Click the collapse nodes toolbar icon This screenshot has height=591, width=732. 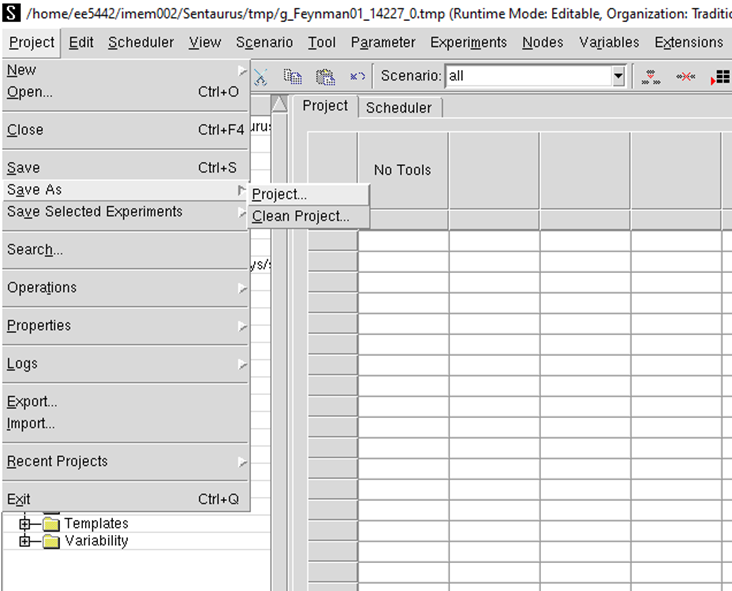tap(685, 76)
